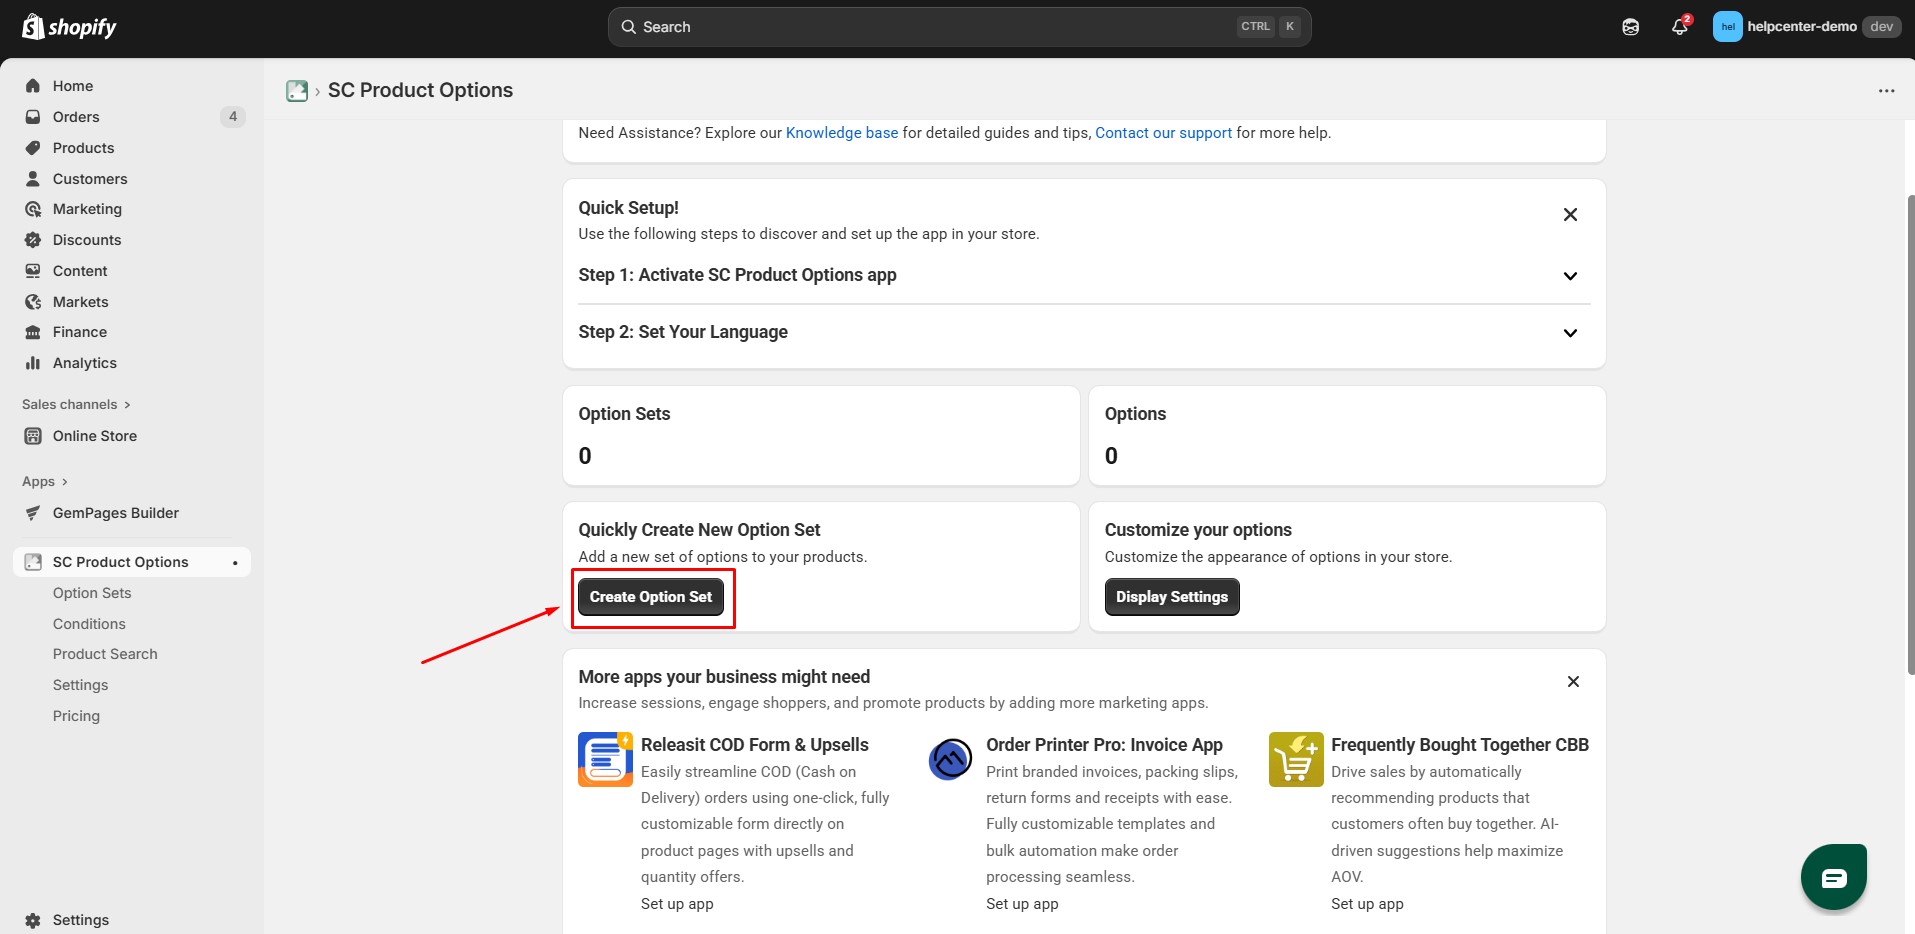This screenshot has width=1915, height=934.
Task: Open the Customers section icon
Action: pyautogui.click(x=33, y=178)
